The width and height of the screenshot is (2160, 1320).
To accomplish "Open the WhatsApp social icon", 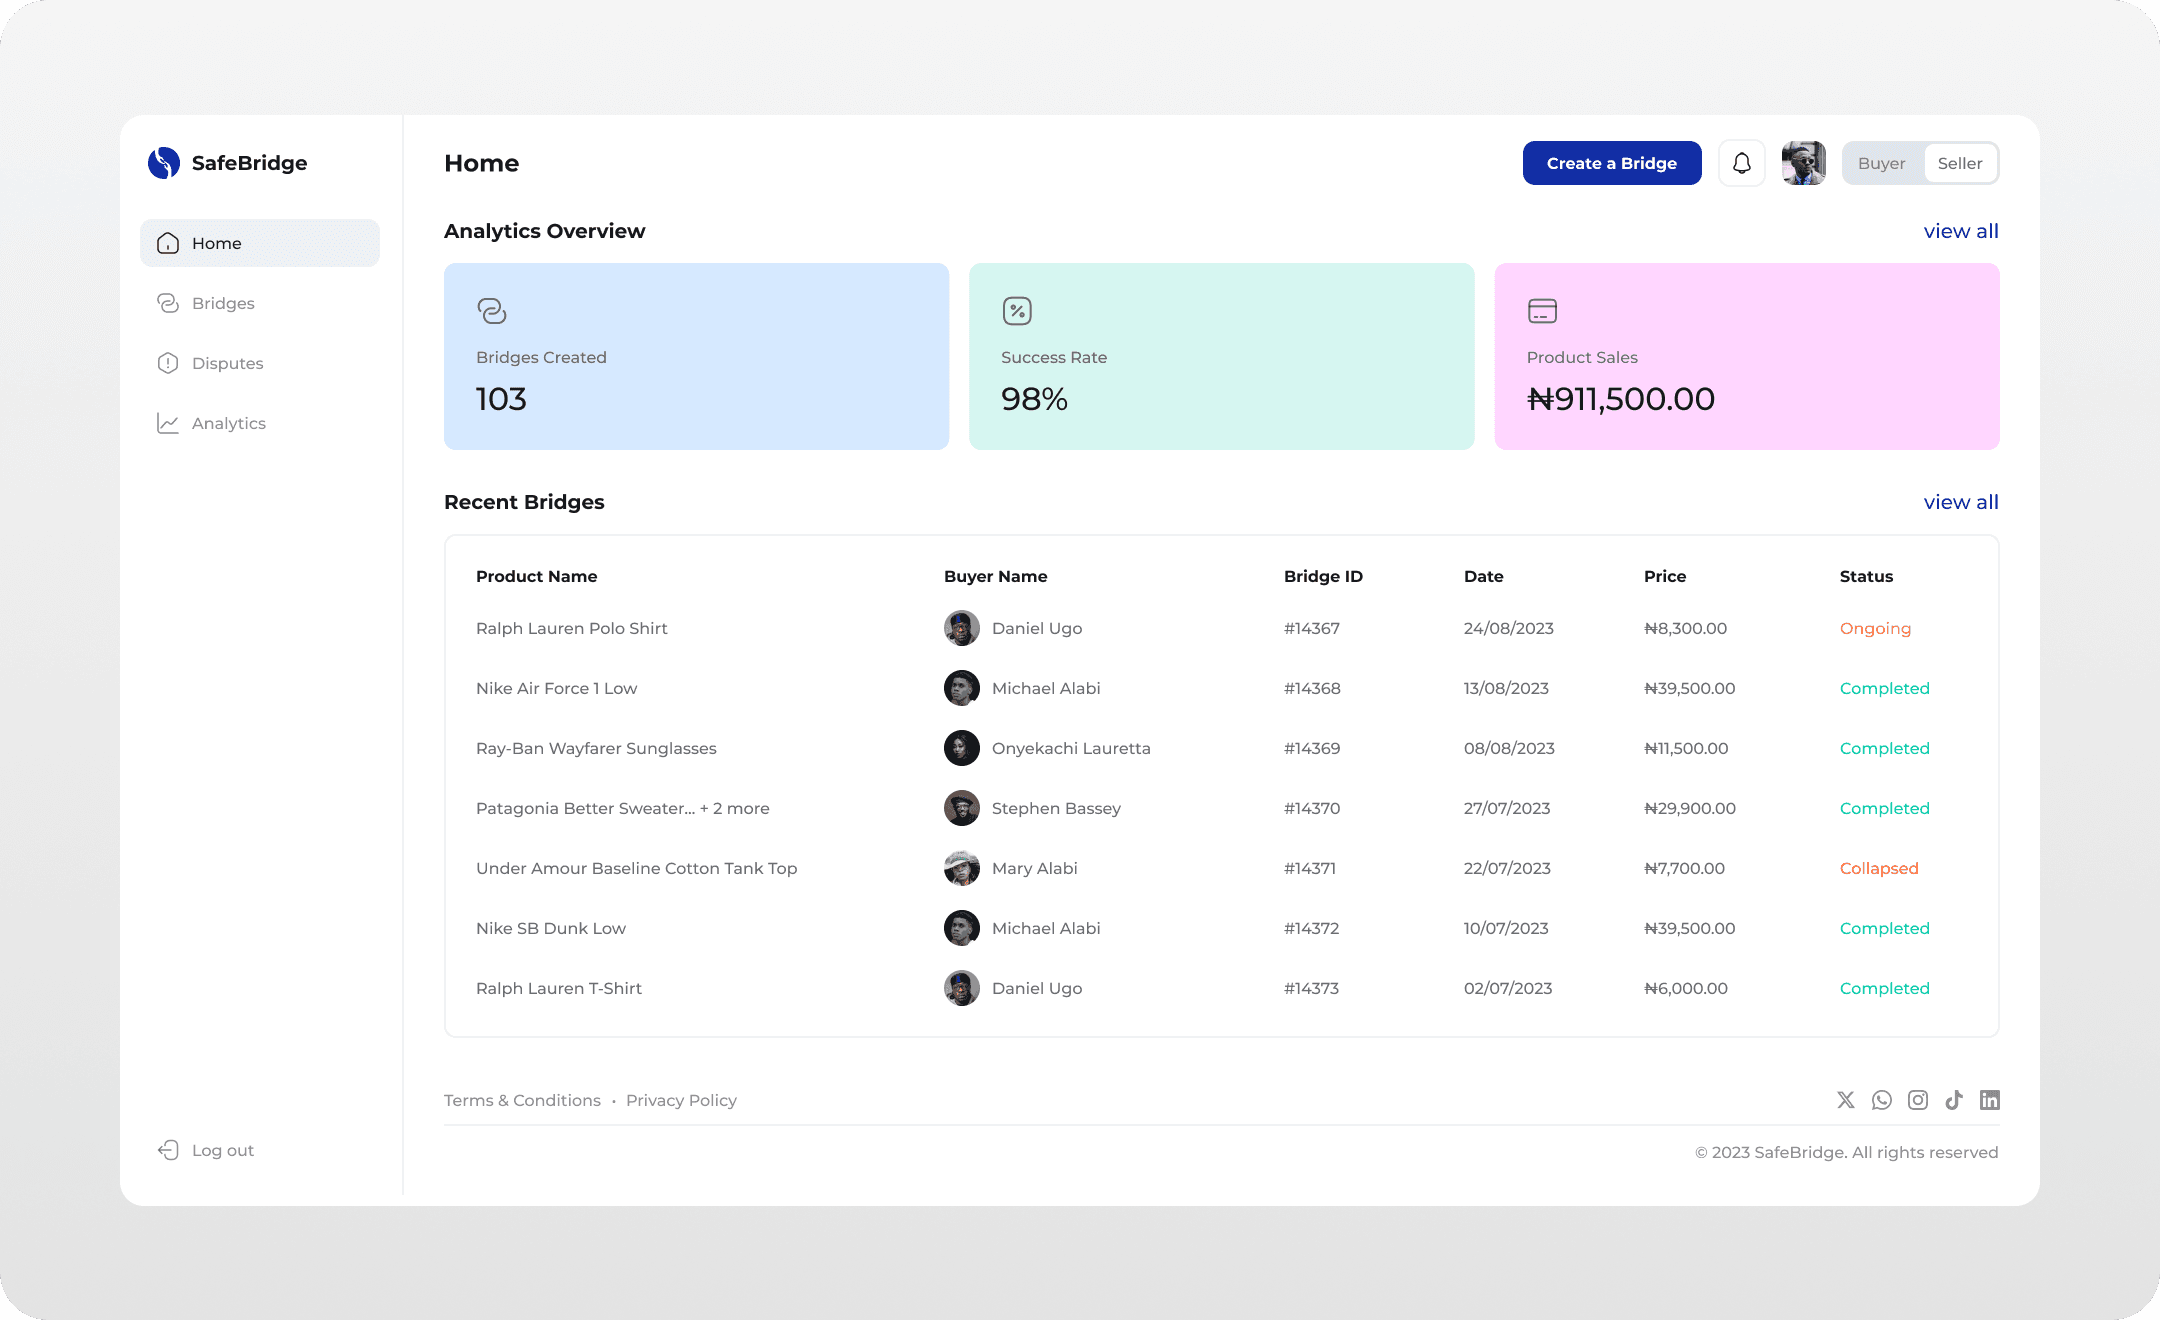I will [x=1882, y=1100].
